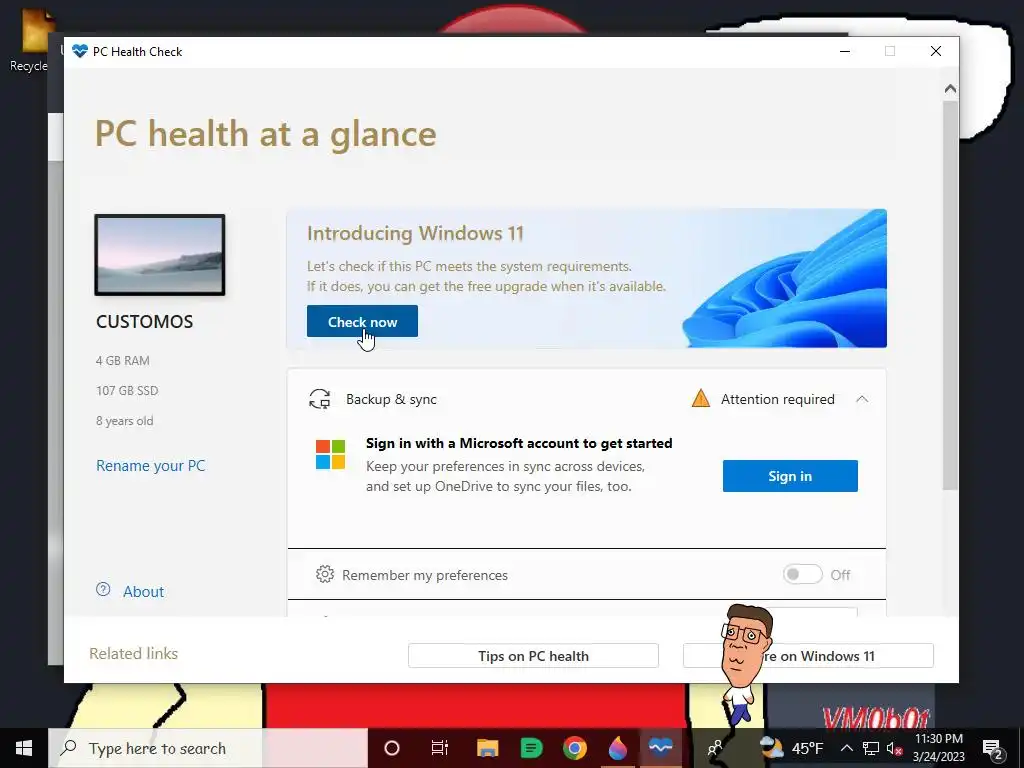
Task: Open the notification center icon
Action: click(x=993, y=748)
